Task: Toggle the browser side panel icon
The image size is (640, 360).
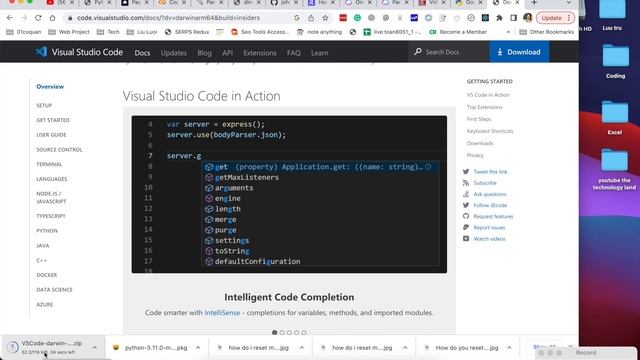Action: tap(513, 18)
